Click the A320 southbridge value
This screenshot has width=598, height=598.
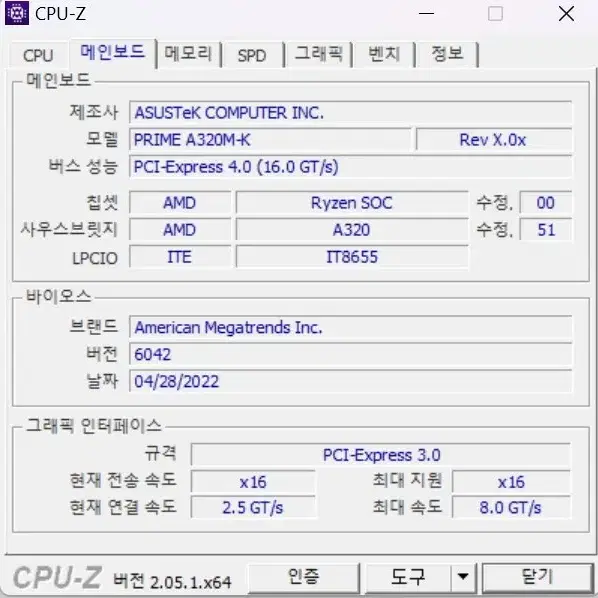pyautogui.click(x=352, y=230)
